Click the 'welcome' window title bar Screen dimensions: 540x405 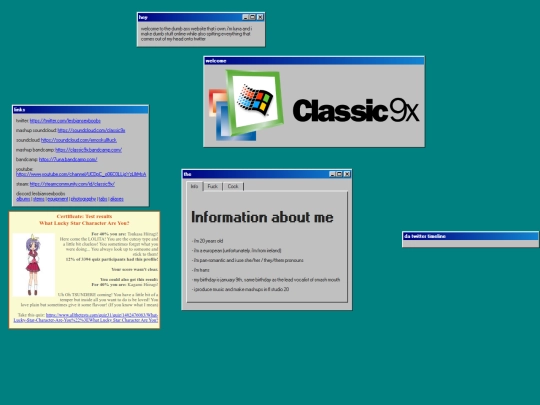click(x=314, y=61)
